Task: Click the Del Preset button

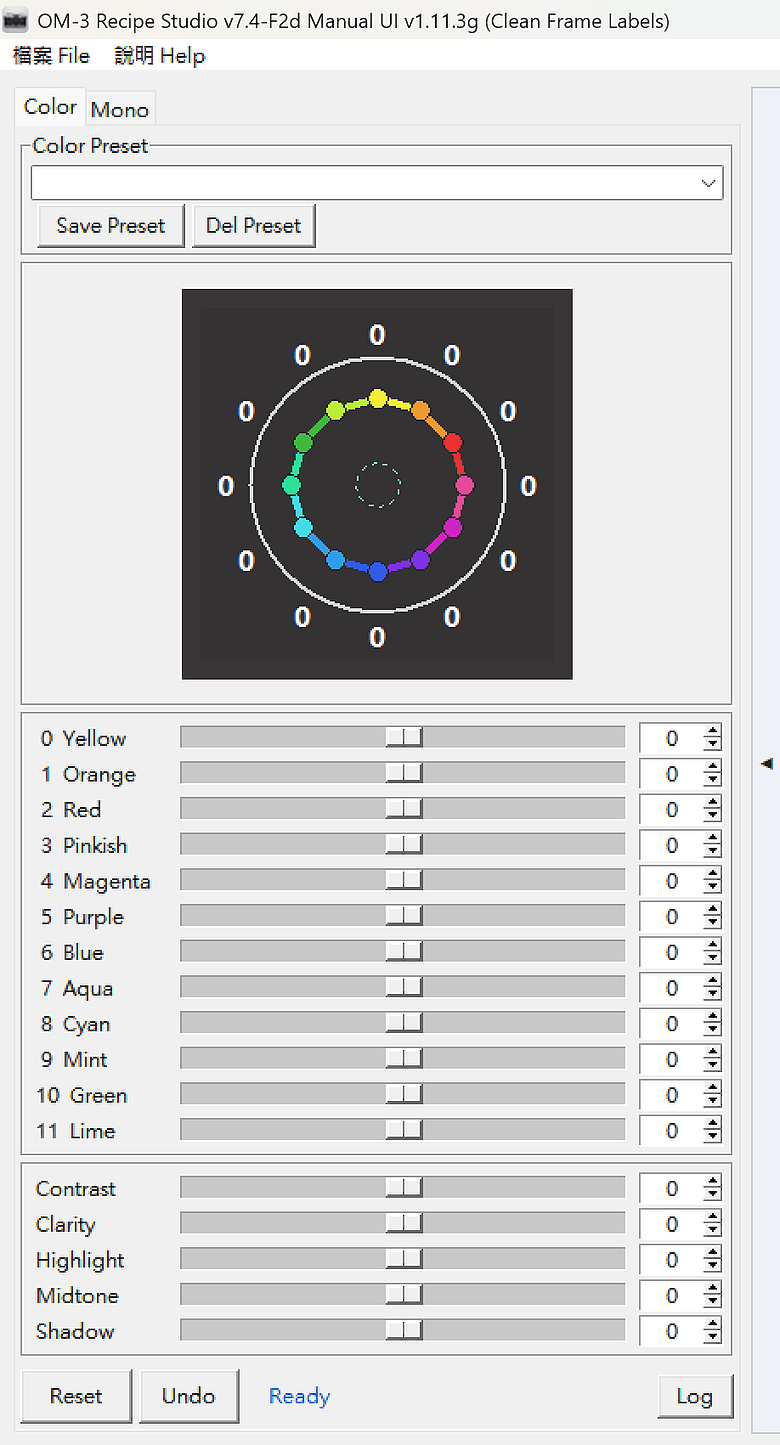Action: pos(254,226)
